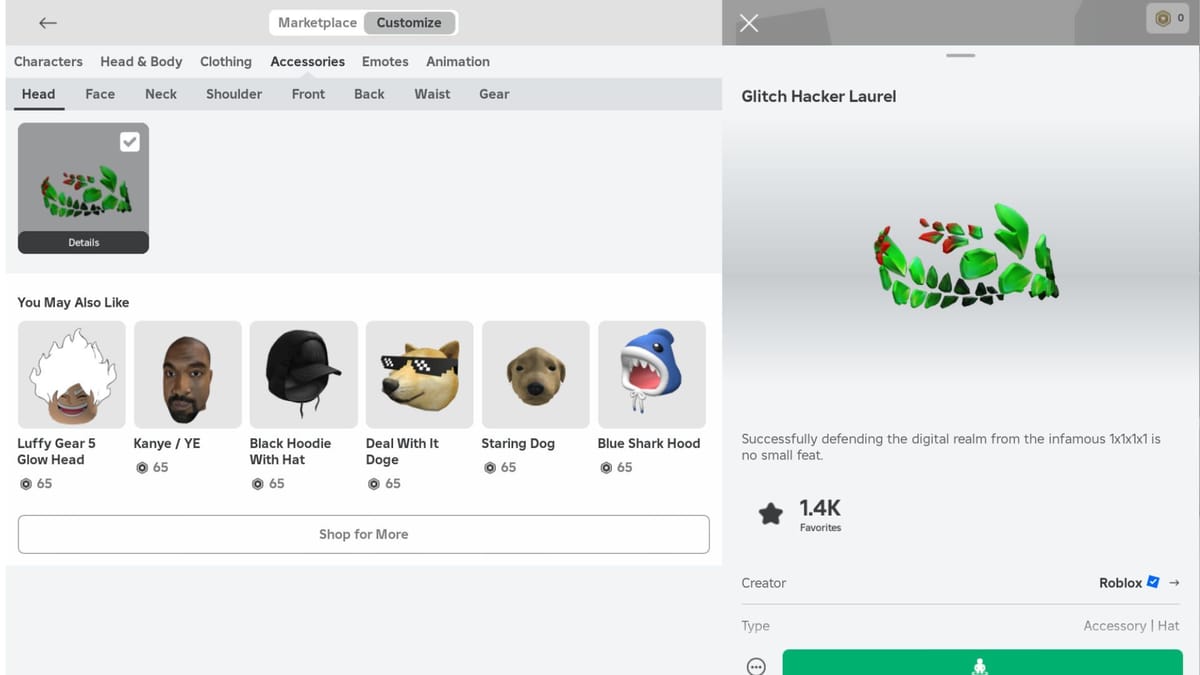The image size is (1200, 675).
Task: Close the Glitch Hacker Laurel panel
Action: pos(748,23)
